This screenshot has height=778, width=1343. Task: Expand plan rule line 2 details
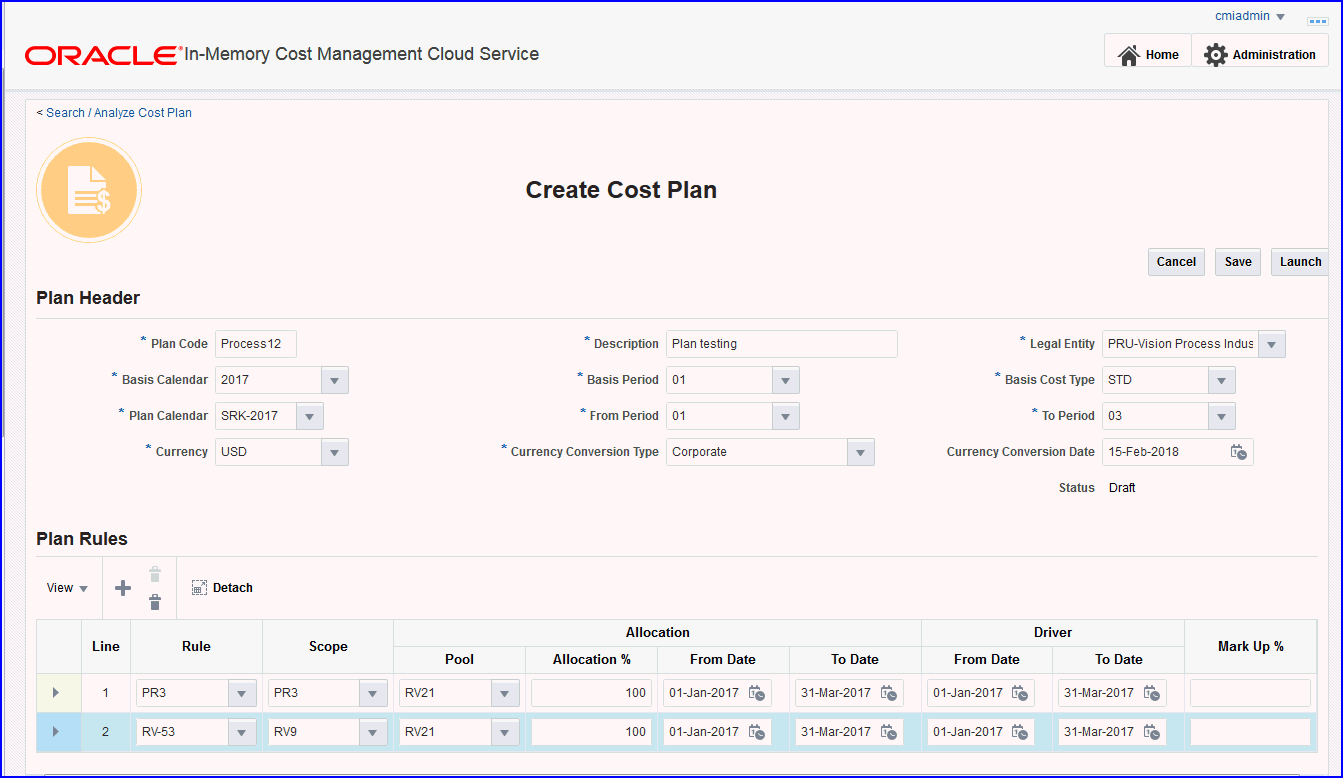coord(56,732)
